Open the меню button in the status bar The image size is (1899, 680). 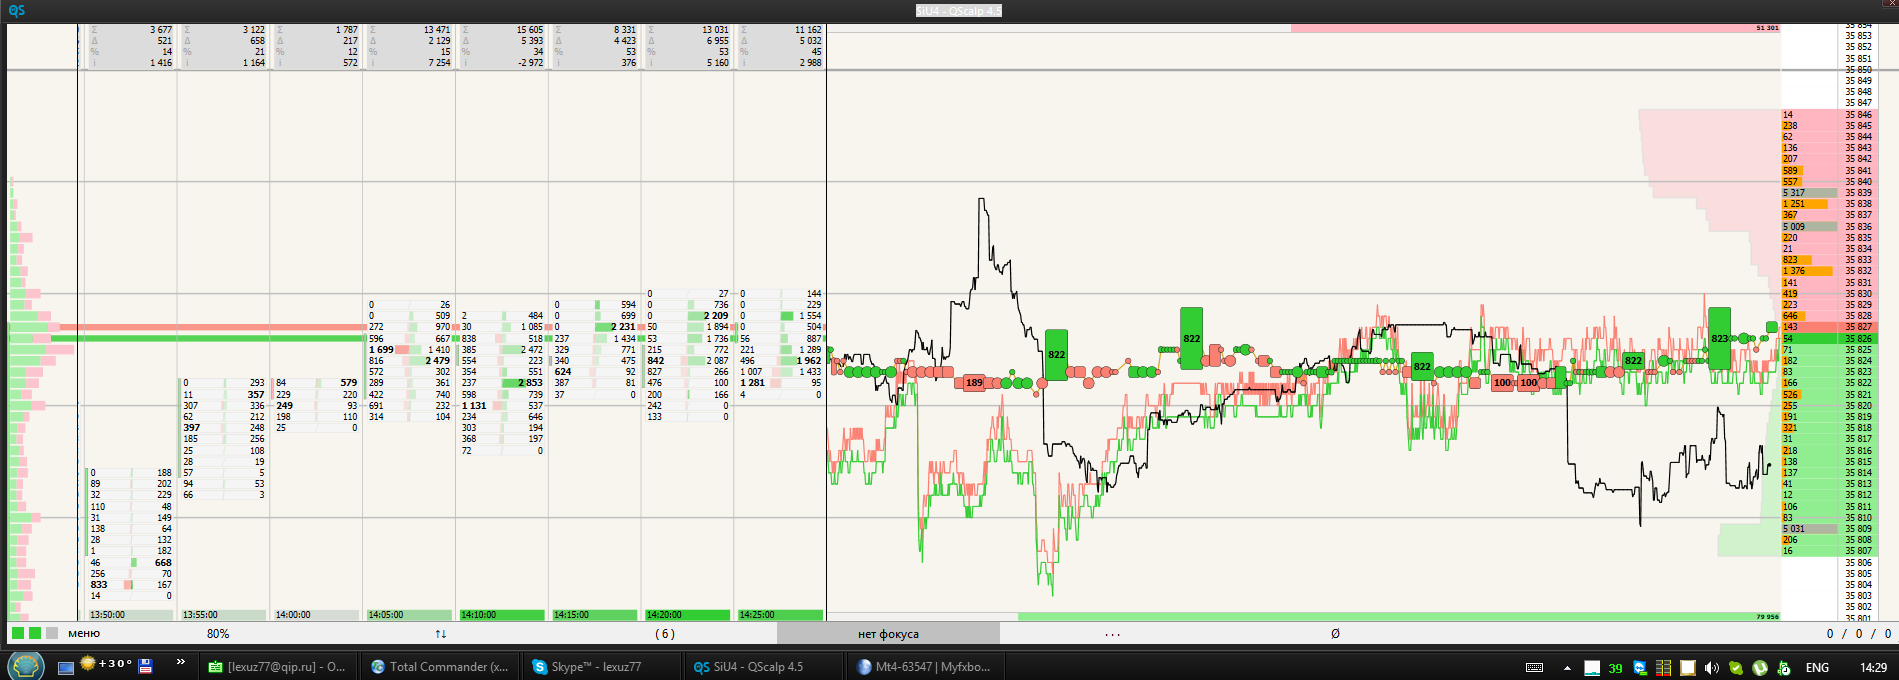(x=84, y=633)
